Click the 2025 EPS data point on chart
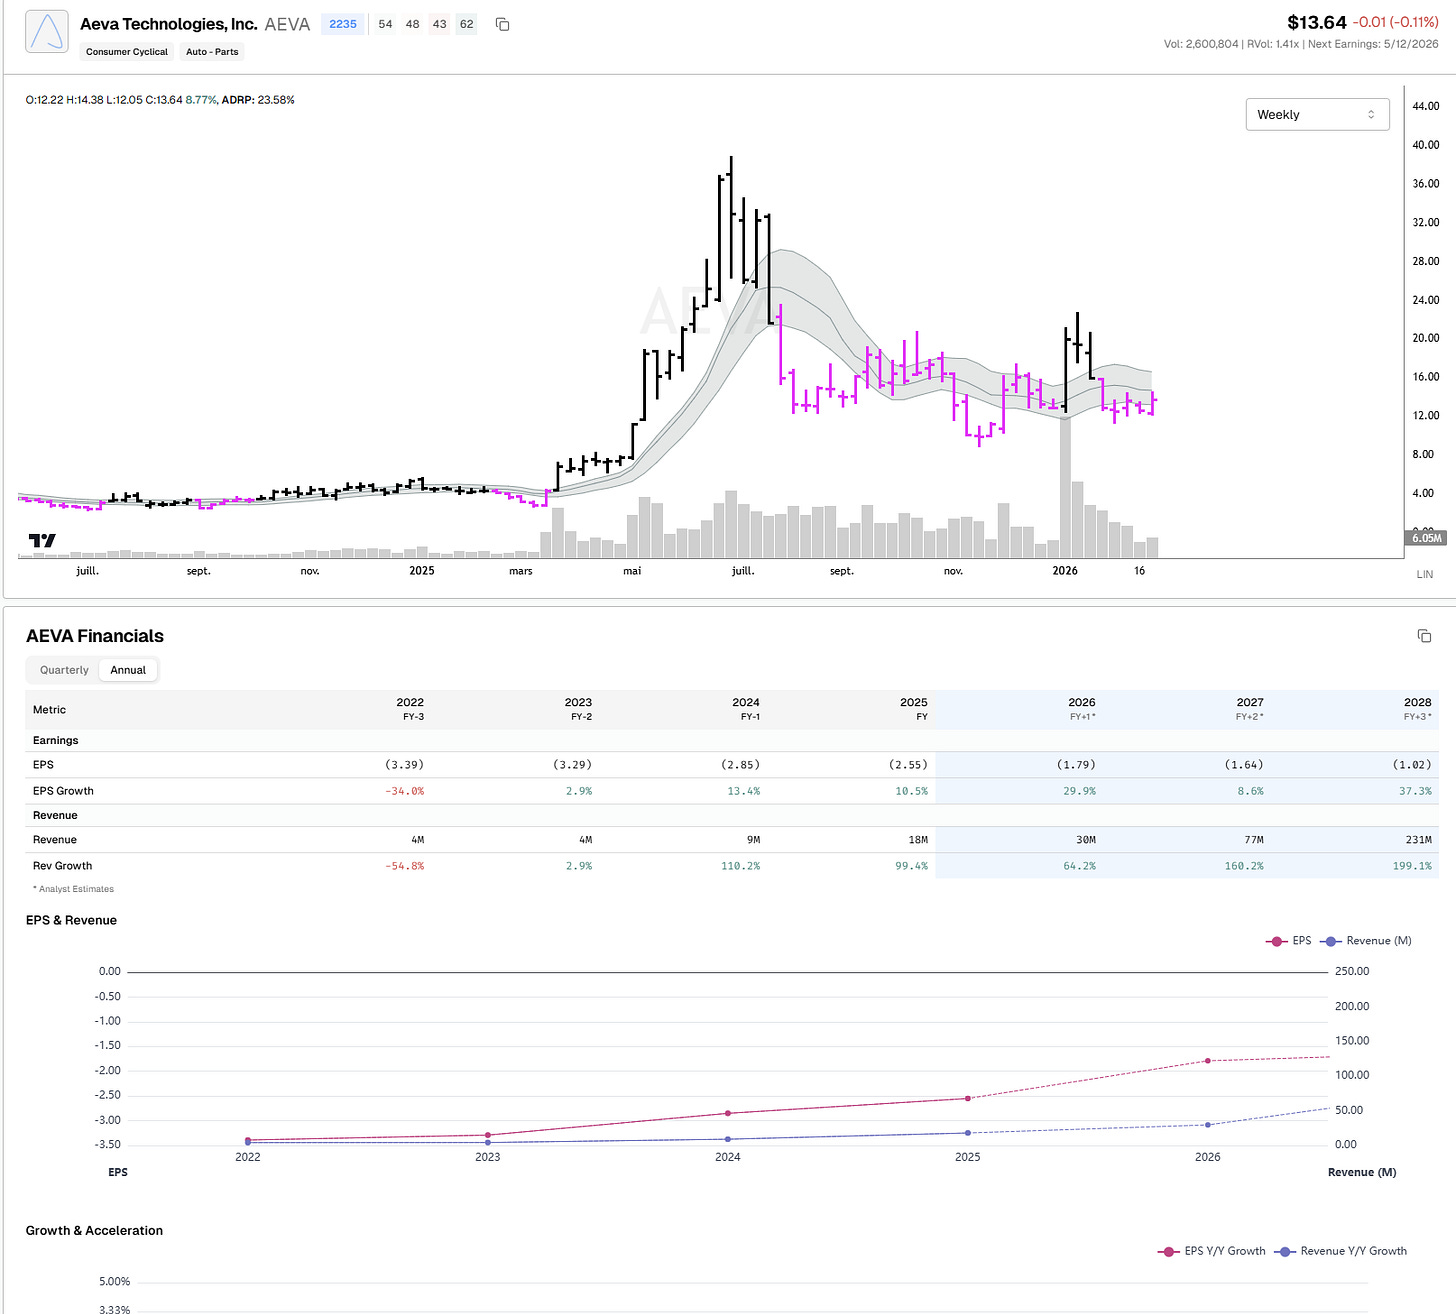 (x=968, y=1099)
